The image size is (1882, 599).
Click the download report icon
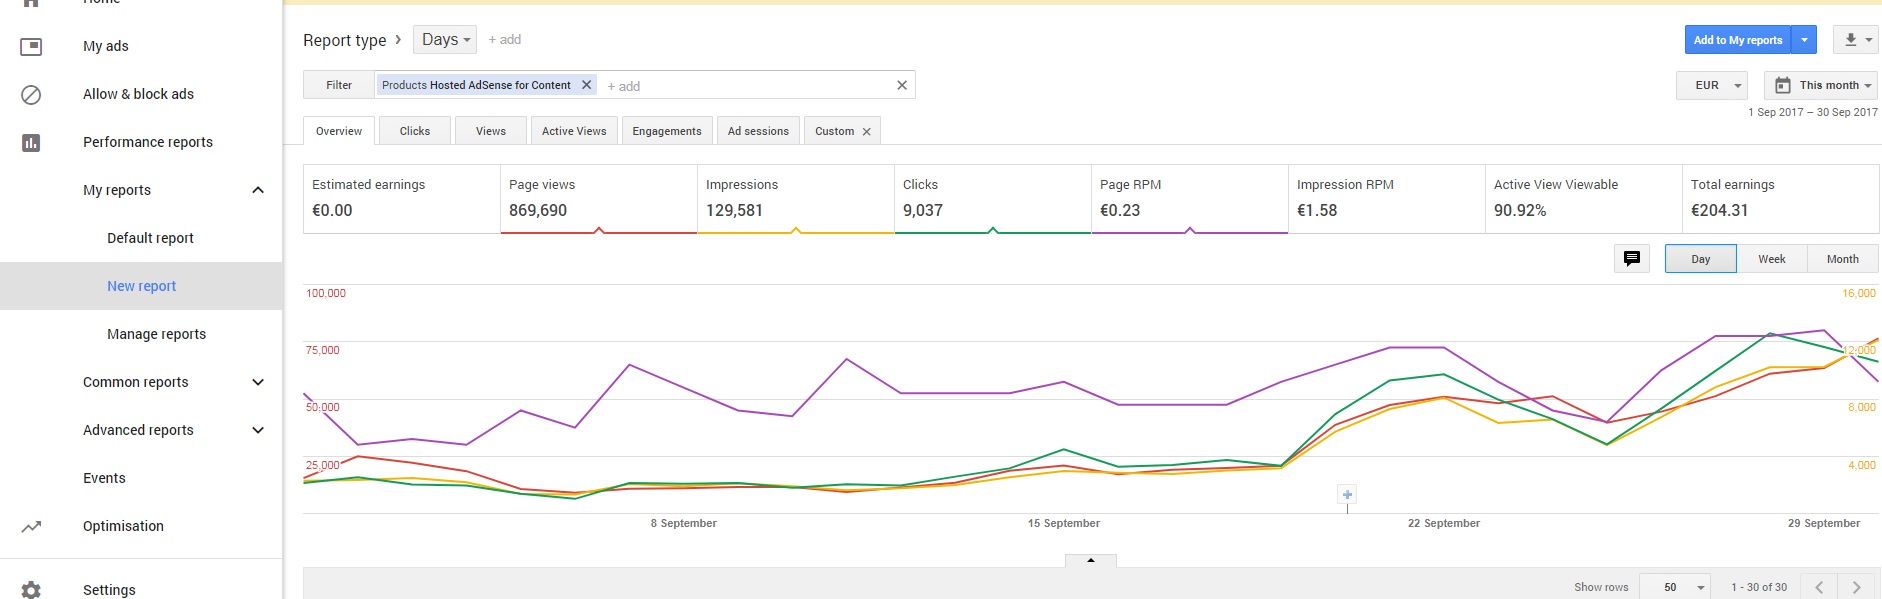[1851, 40]
